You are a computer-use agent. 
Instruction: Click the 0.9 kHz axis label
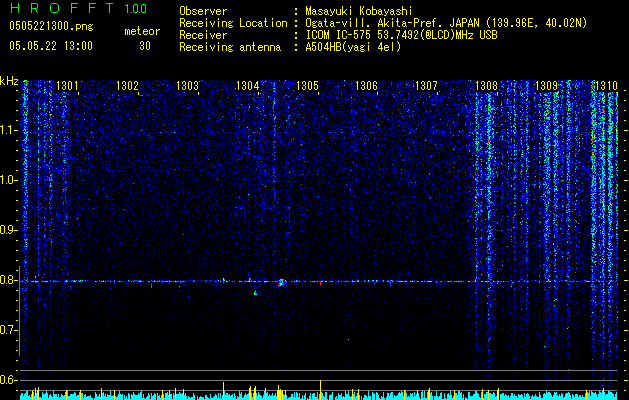pyautogui.click(x=9, y=230)
